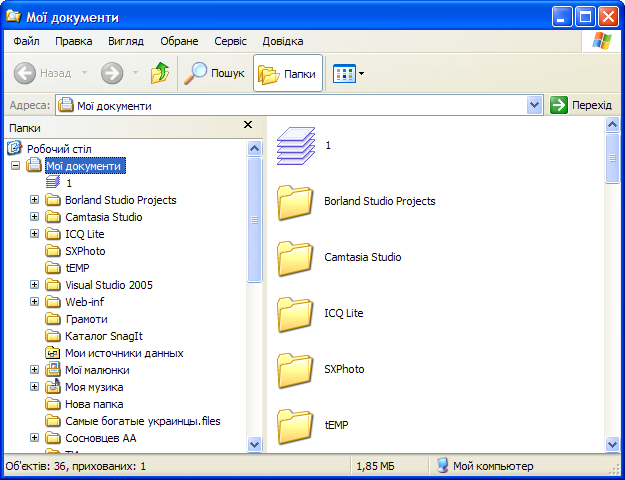
Task: Expand Мої малюнки tree node
Action: pyautogui.click(x=35, y=370)
